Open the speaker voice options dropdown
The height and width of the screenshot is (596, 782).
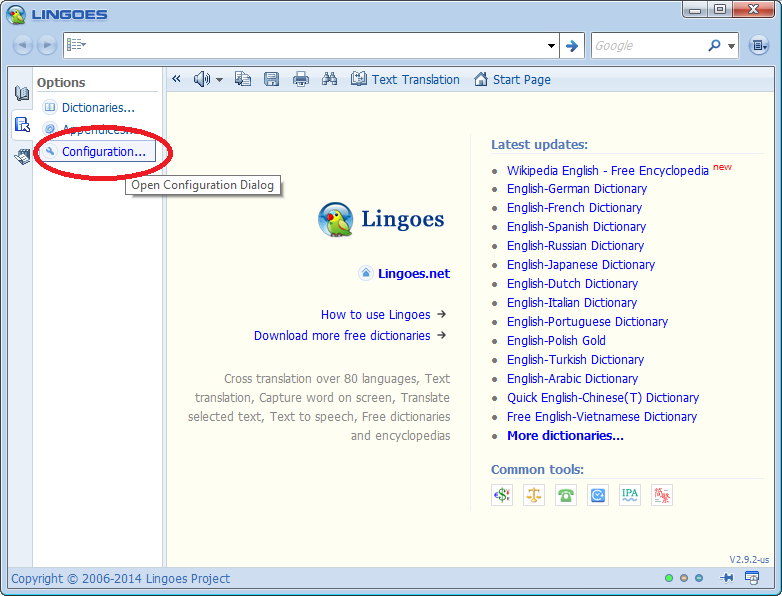coord(219,80)
